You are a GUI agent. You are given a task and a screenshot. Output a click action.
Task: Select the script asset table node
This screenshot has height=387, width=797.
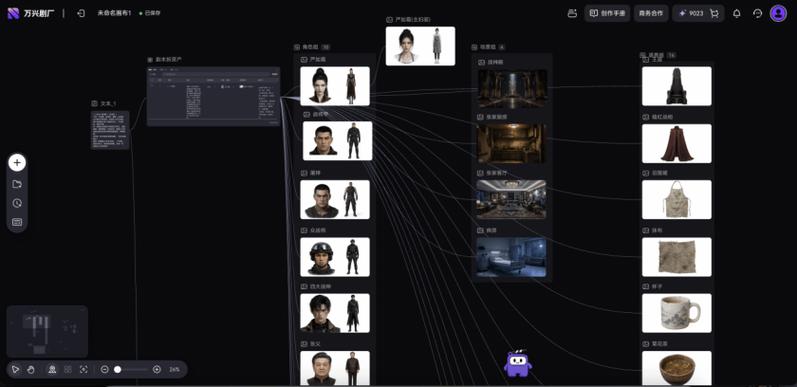pyautogui.click(x=213, y=96)
